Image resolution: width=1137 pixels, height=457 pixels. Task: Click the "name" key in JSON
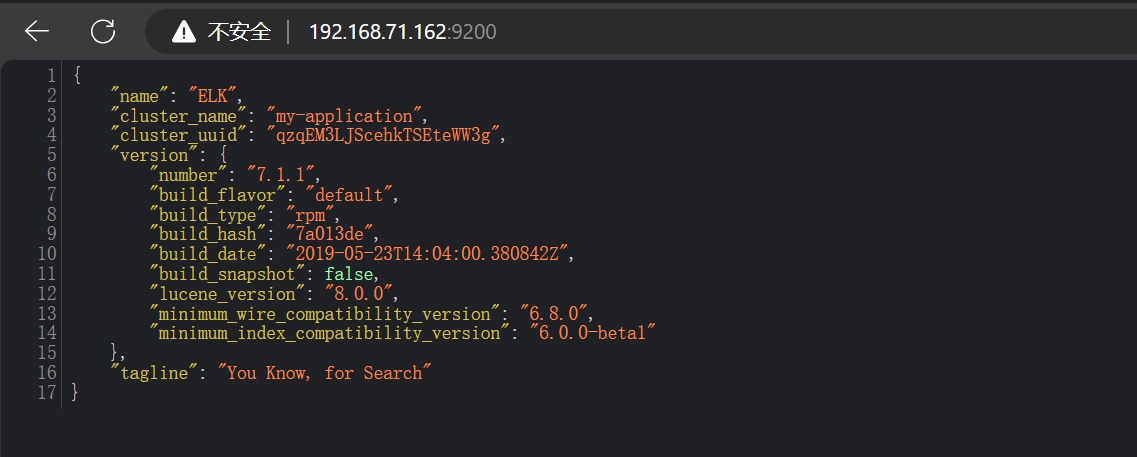click(141, 96)
